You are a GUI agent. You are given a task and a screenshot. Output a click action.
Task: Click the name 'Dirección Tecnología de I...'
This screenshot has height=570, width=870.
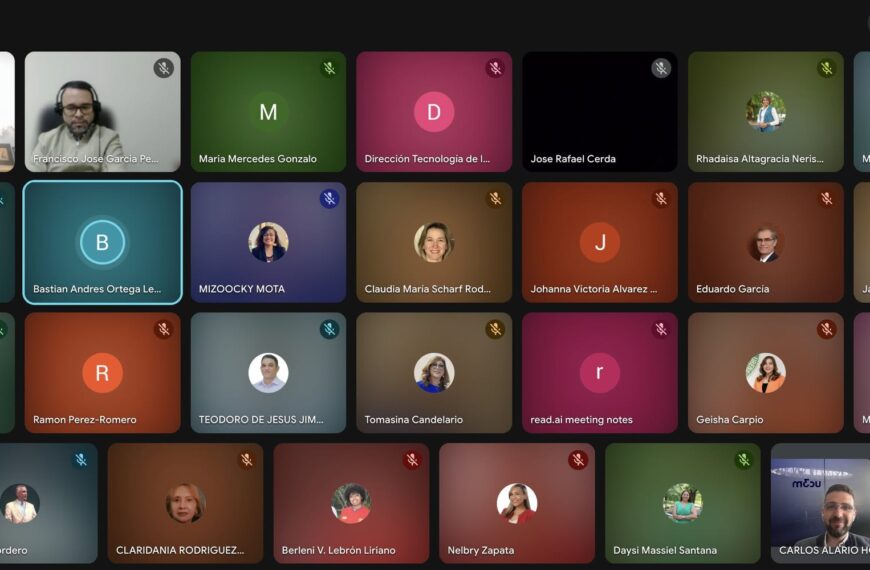click(x=427, y=159)
